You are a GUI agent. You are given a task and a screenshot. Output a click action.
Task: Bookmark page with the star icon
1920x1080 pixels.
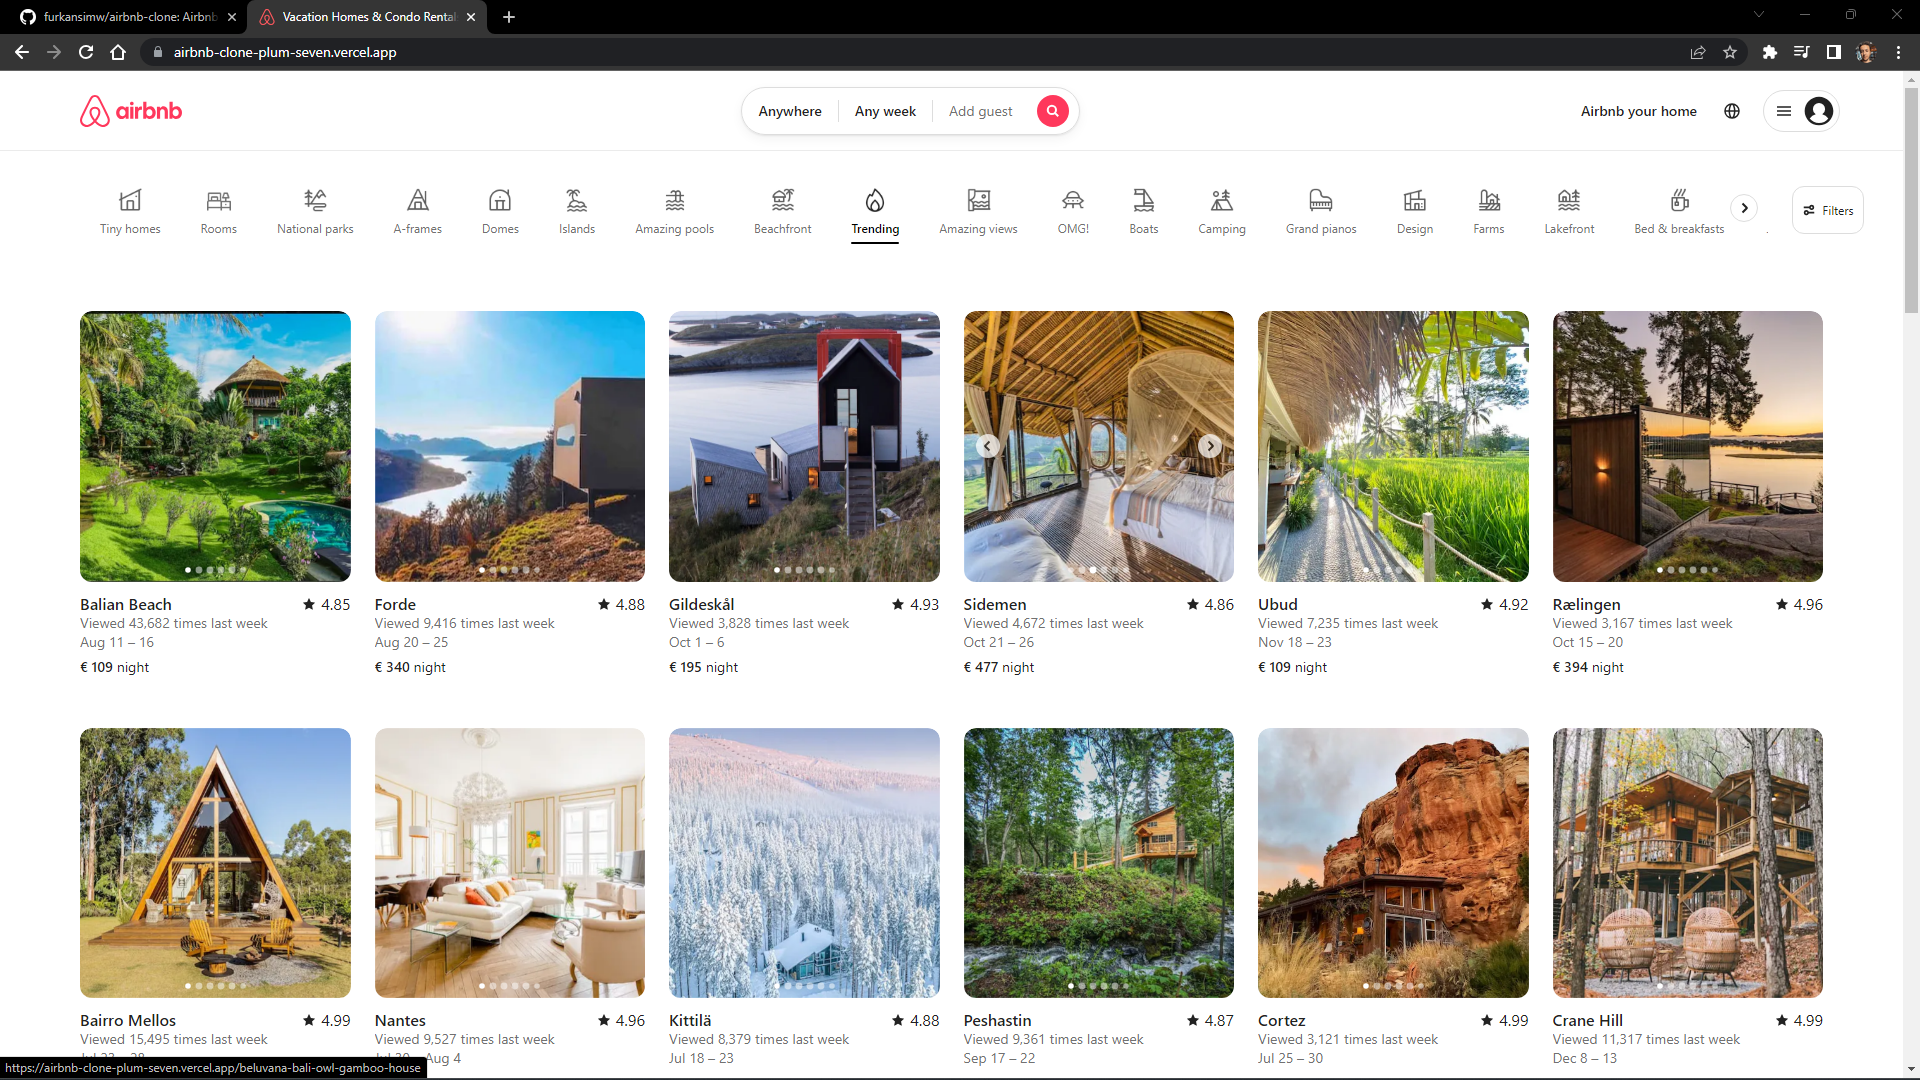pos(1730,52)
